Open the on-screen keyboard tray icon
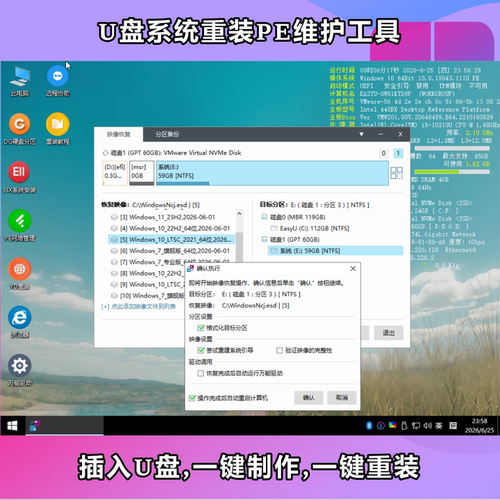 coord(453,426)
